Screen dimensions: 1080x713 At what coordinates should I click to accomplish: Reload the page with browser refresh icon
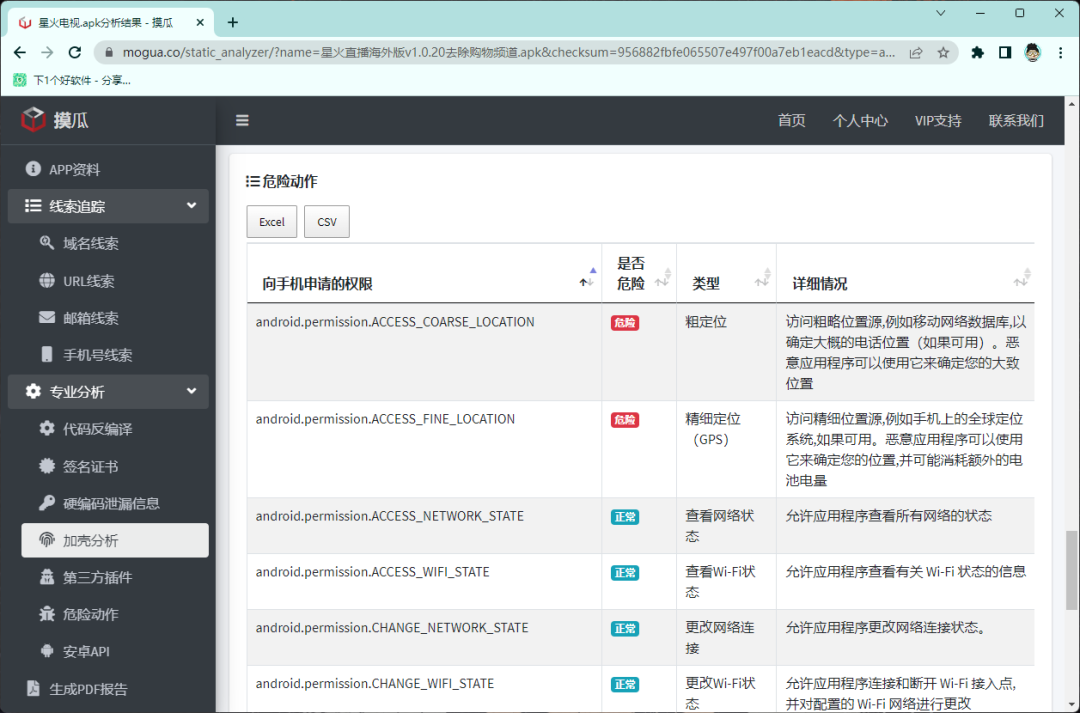tap(75, 52)
